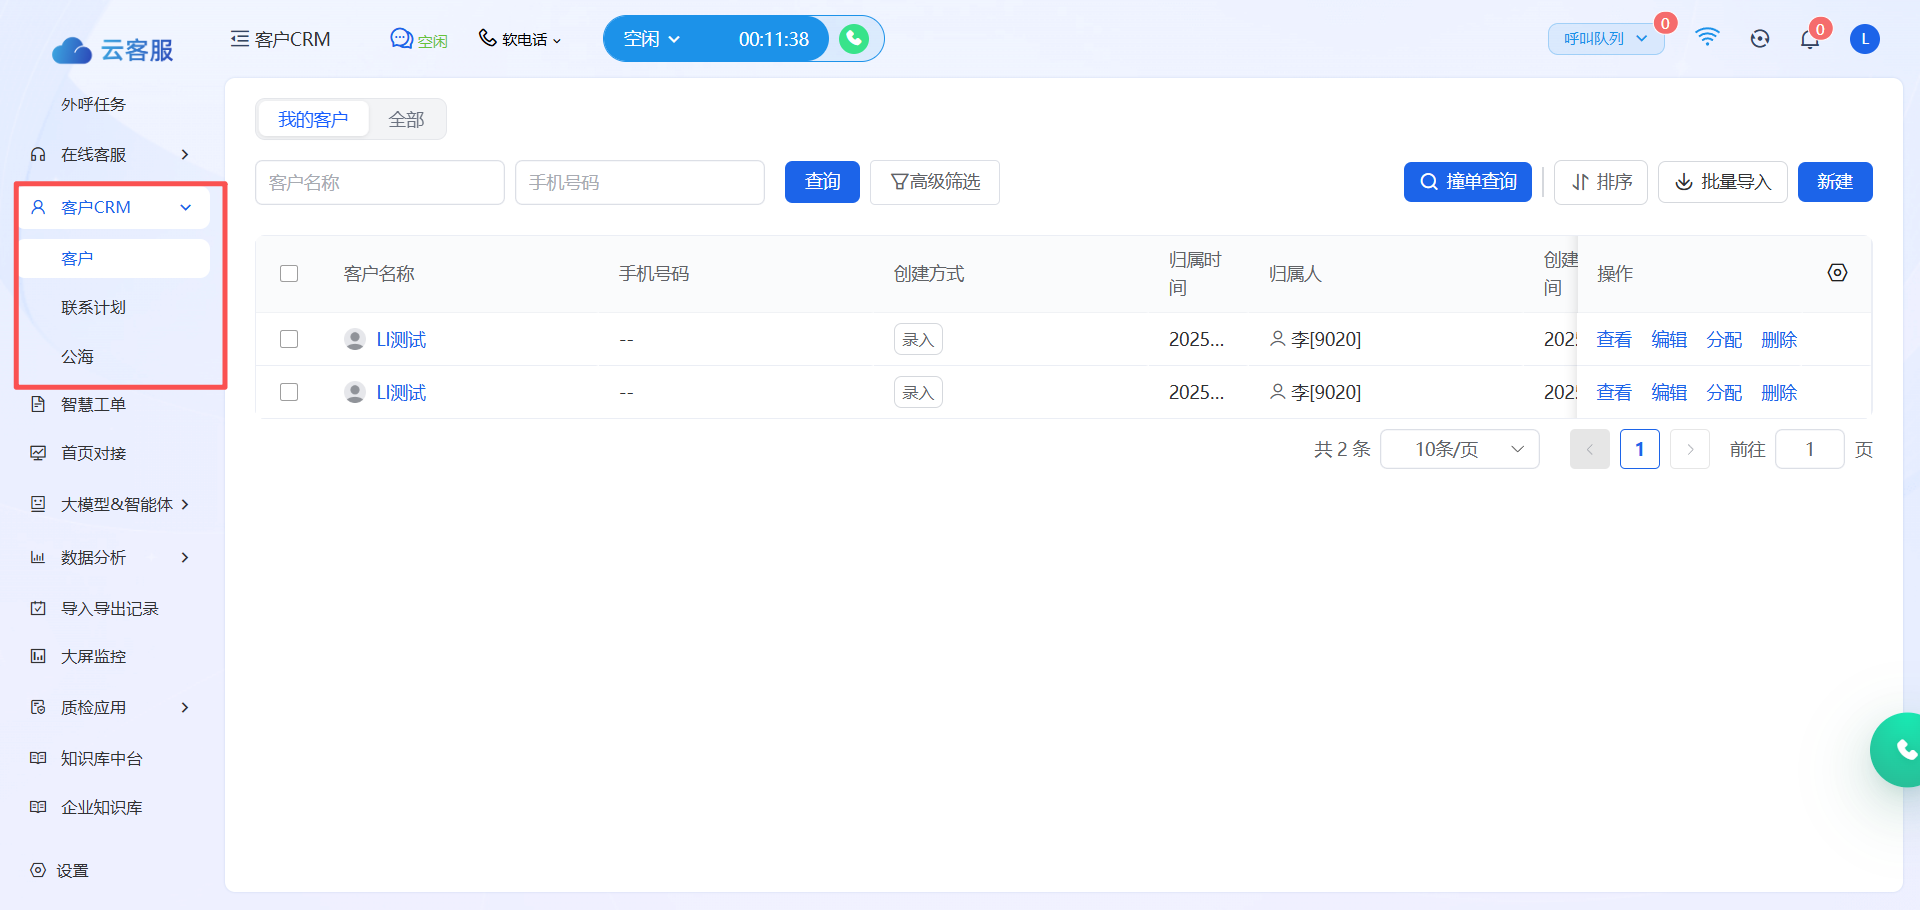Image resolution: width=1920 pixels, height=910 pixels.
Task: Click the green phone dial icon in status bar
Action: [853, 39]
